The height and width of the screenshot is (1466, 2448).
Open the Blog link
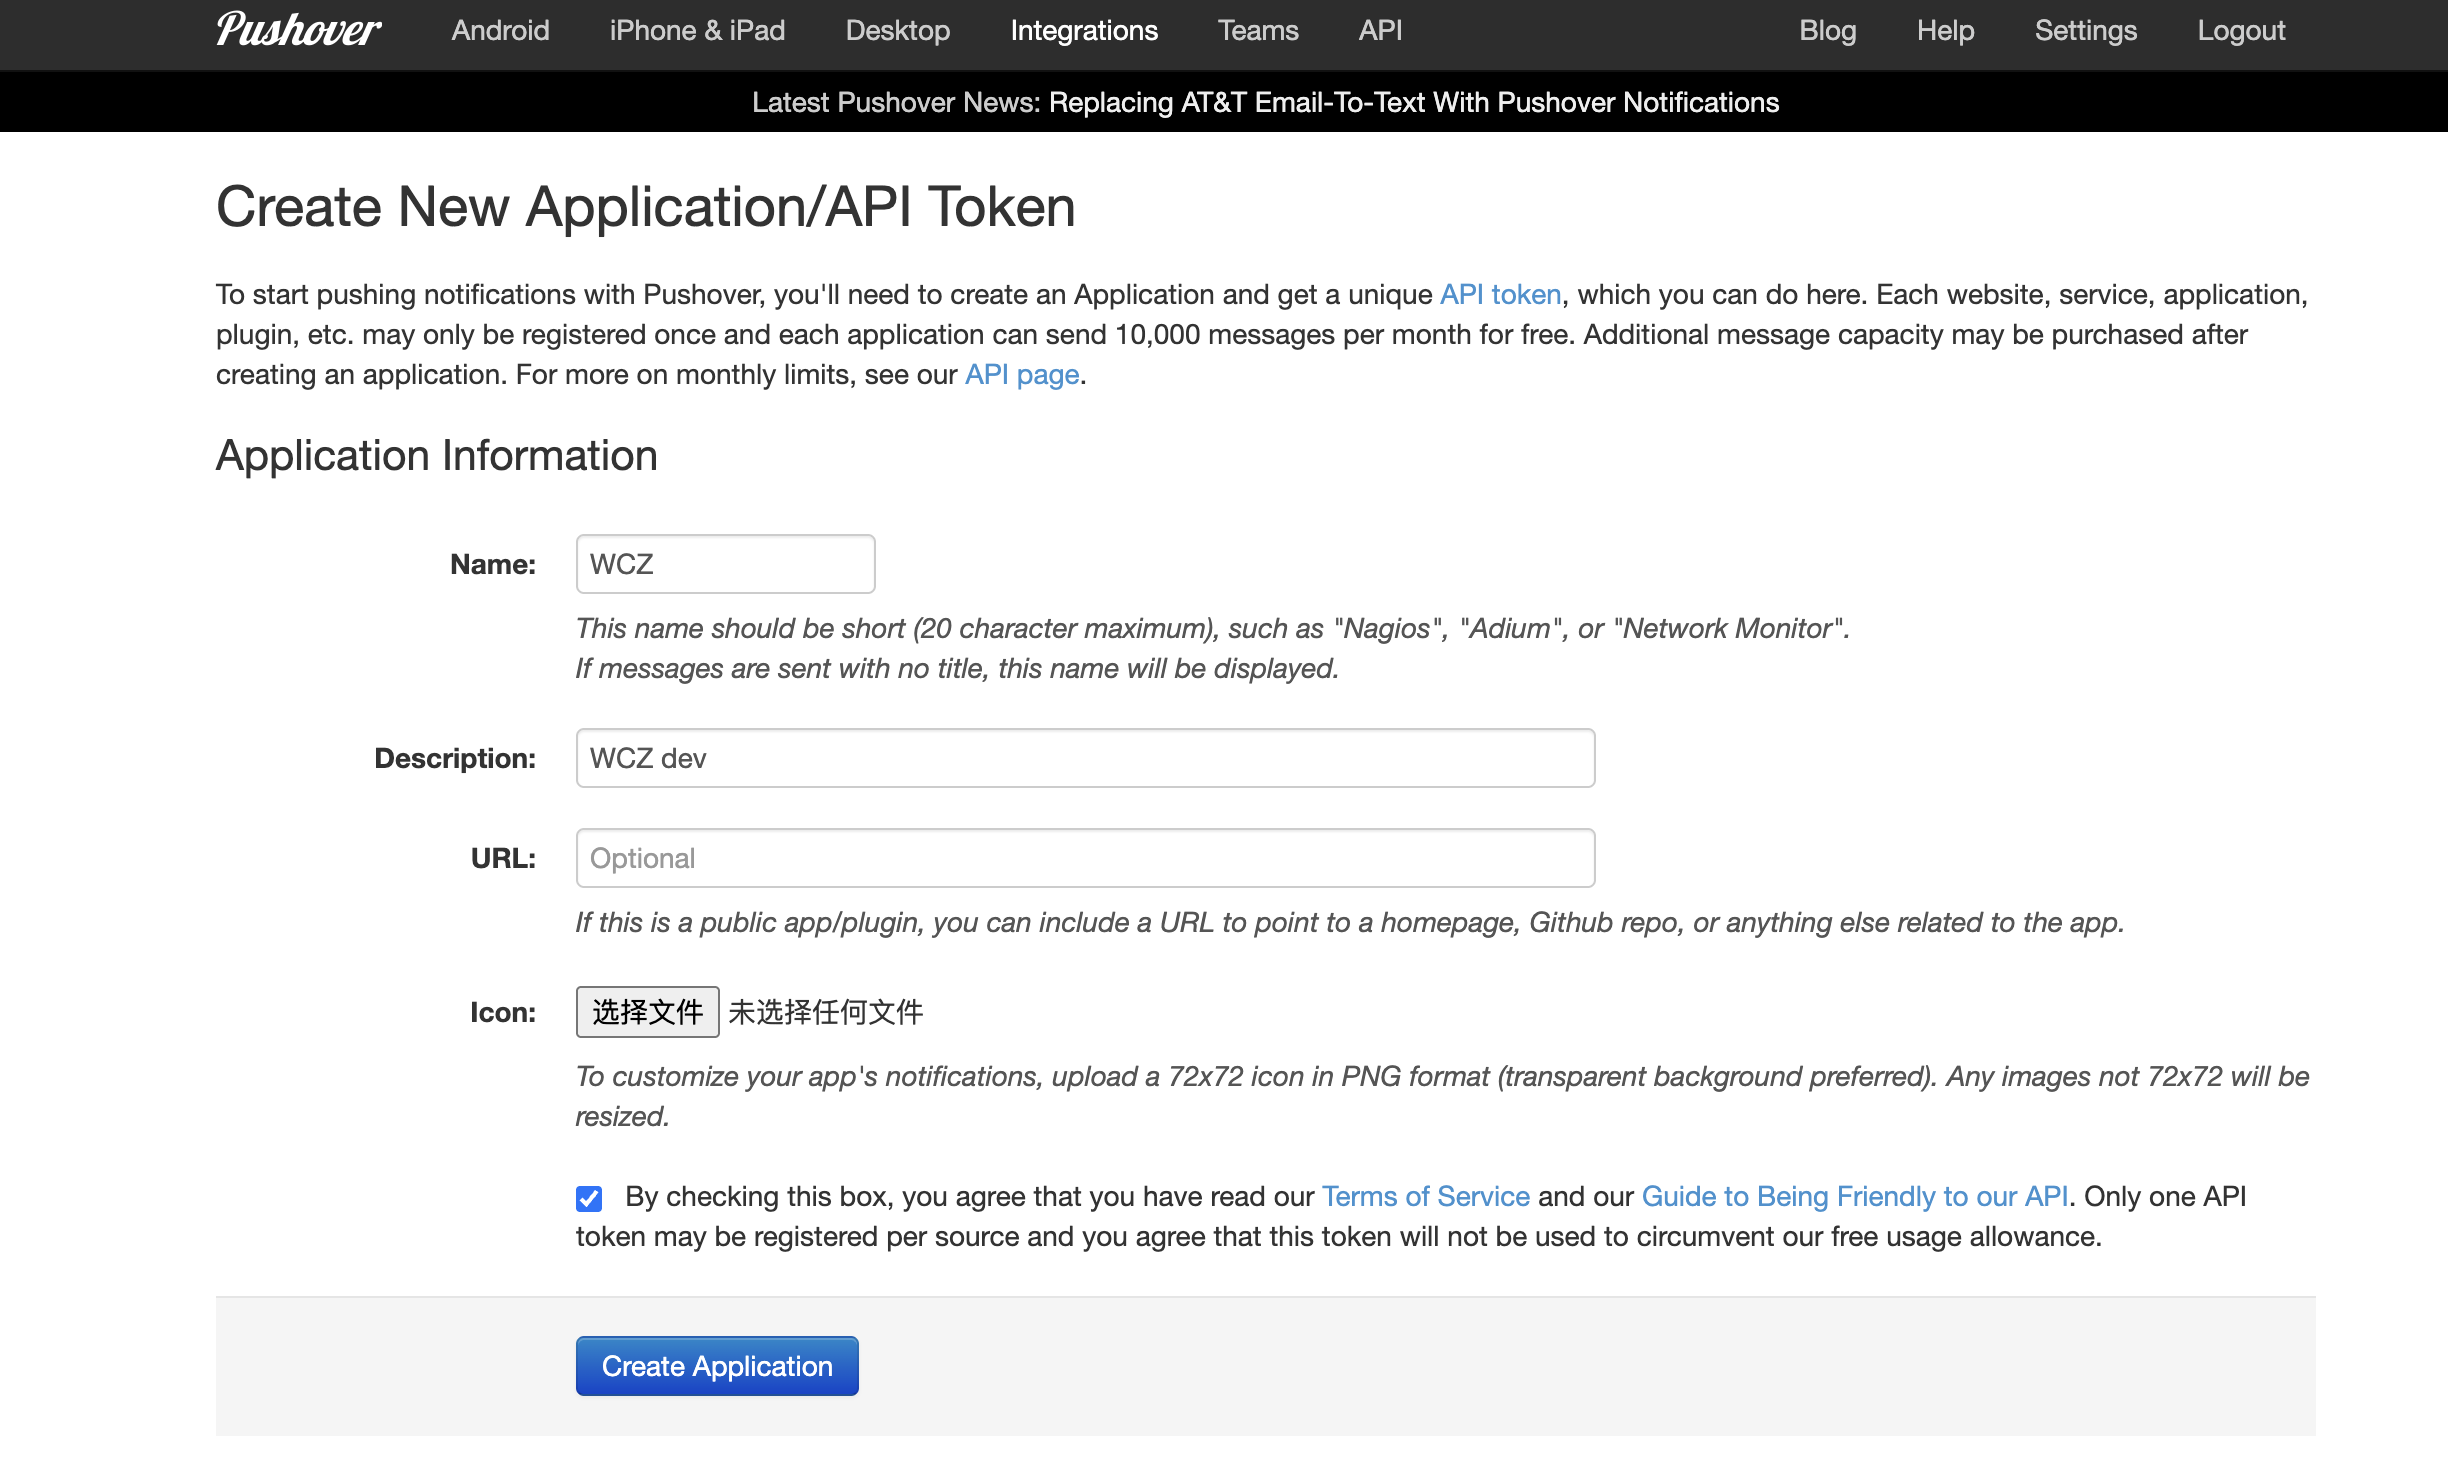point(1827,30)
